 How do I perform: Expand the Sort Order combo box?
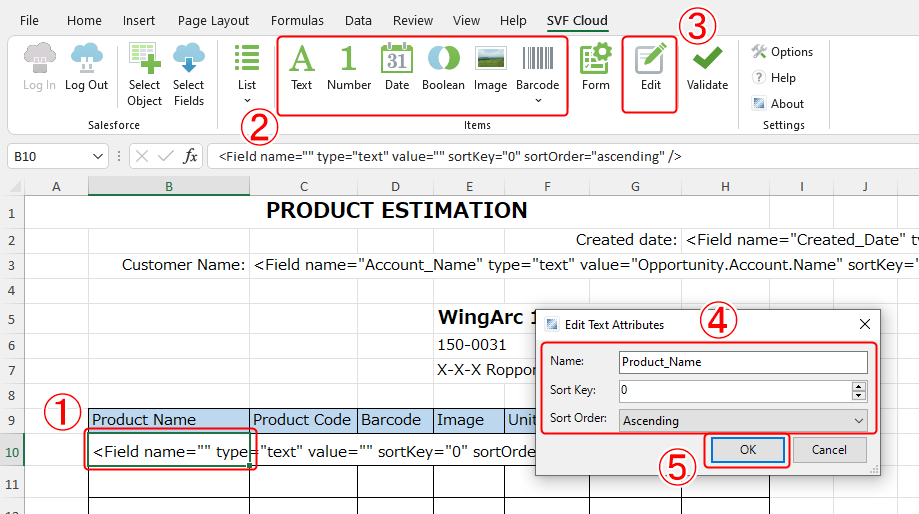pyautogui.click(x=858, y=421)
